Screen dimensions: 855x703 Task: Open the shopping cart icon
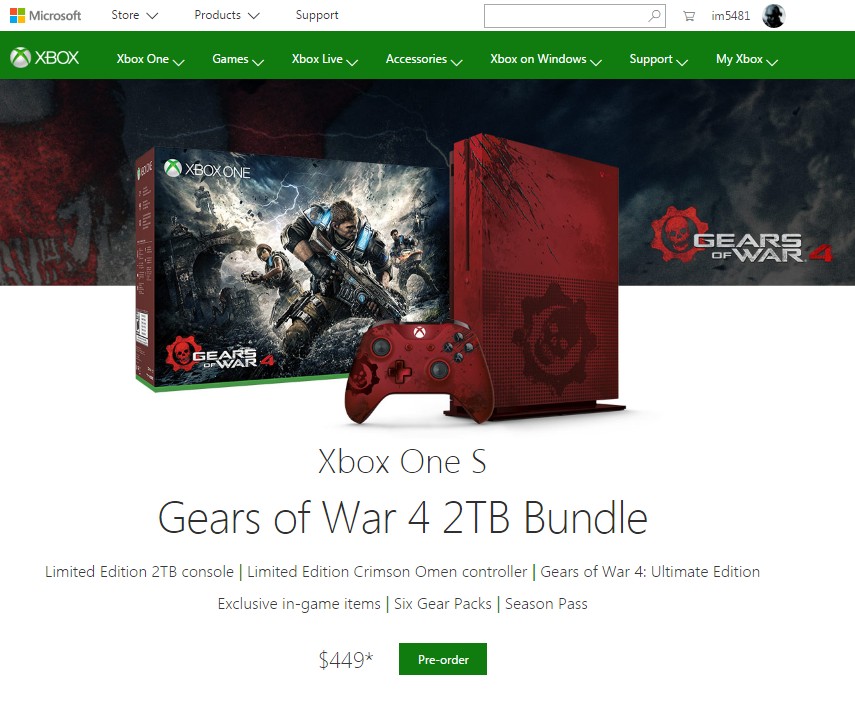tap(689, 16)
